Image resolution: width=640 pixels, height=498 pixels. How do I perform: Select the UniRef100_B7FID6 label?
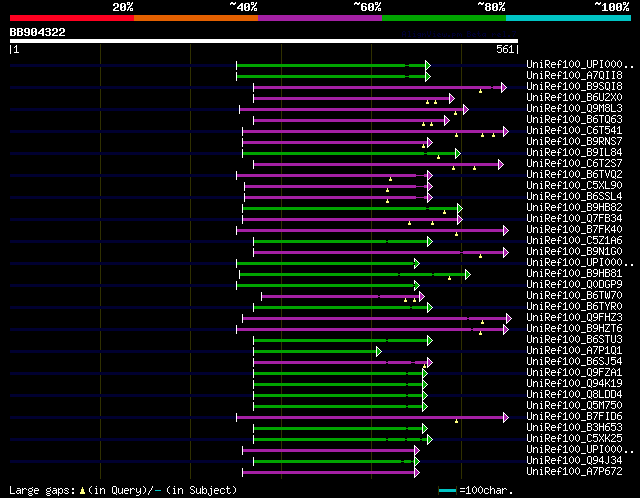point(574,417)
